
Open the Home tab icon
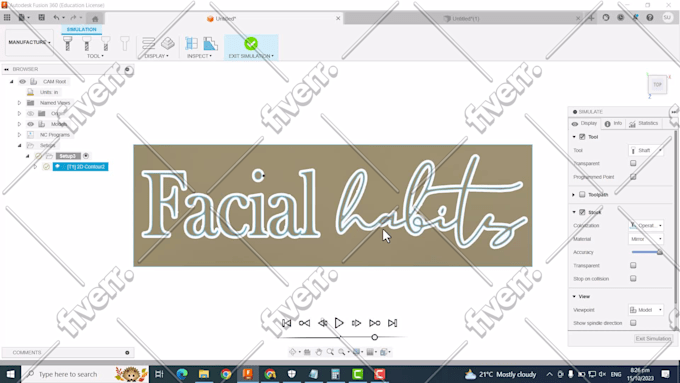tap(95, 18)
